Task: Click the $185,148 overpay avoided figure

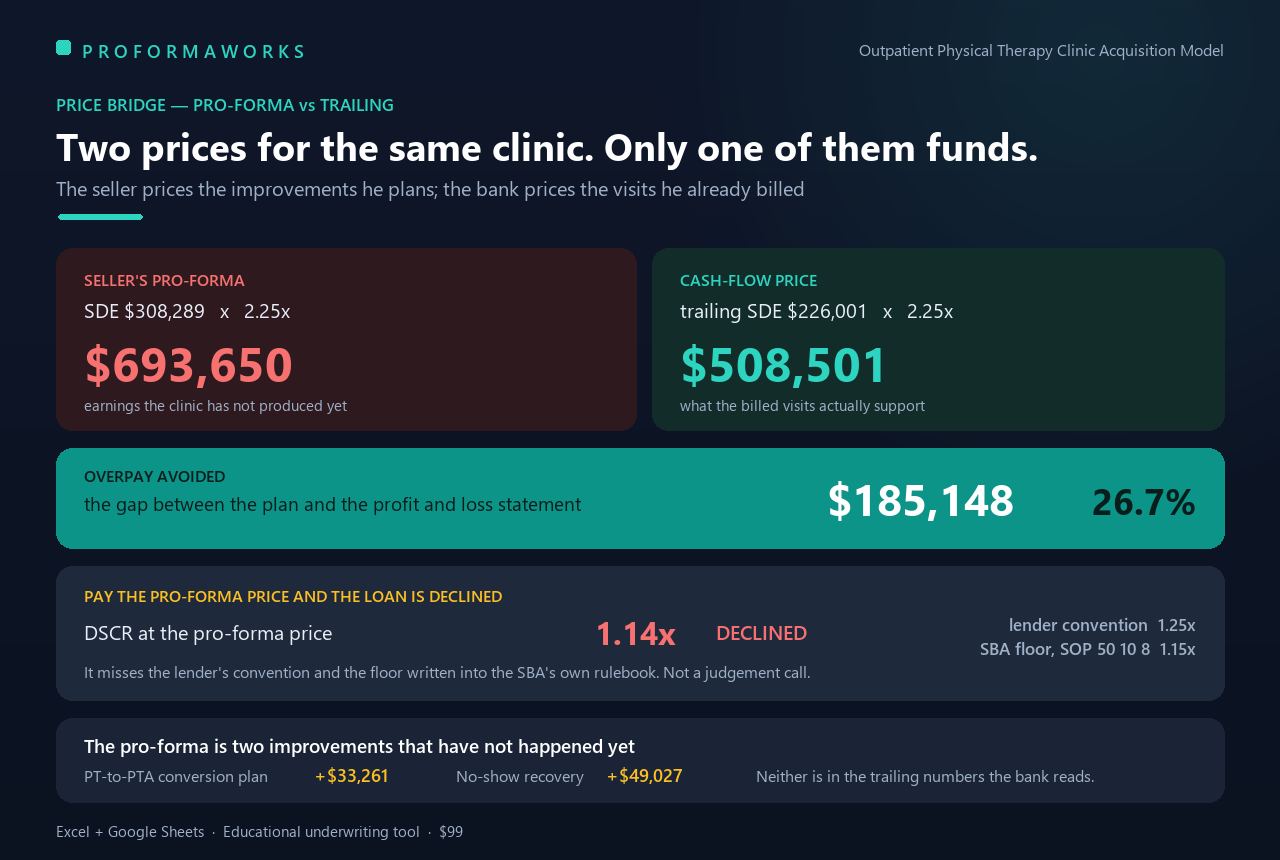Action: [x=921, y=501]
